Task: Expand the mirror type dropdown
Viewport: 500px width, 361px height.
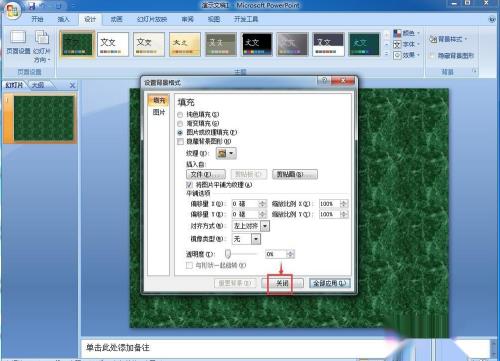Action: (256, 239)
